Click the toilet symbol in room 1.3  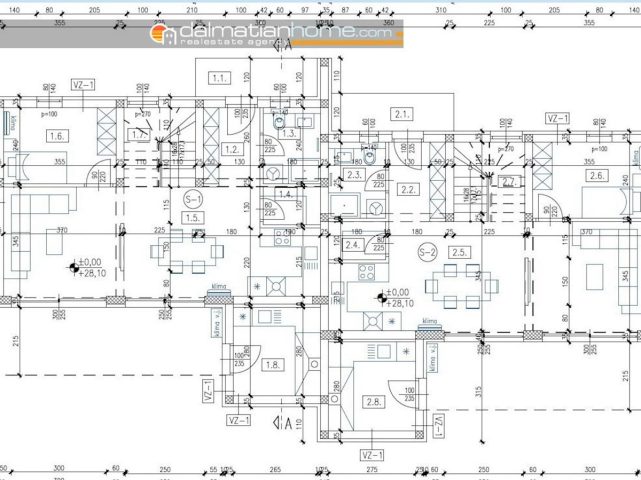click(x=280, y=121)
